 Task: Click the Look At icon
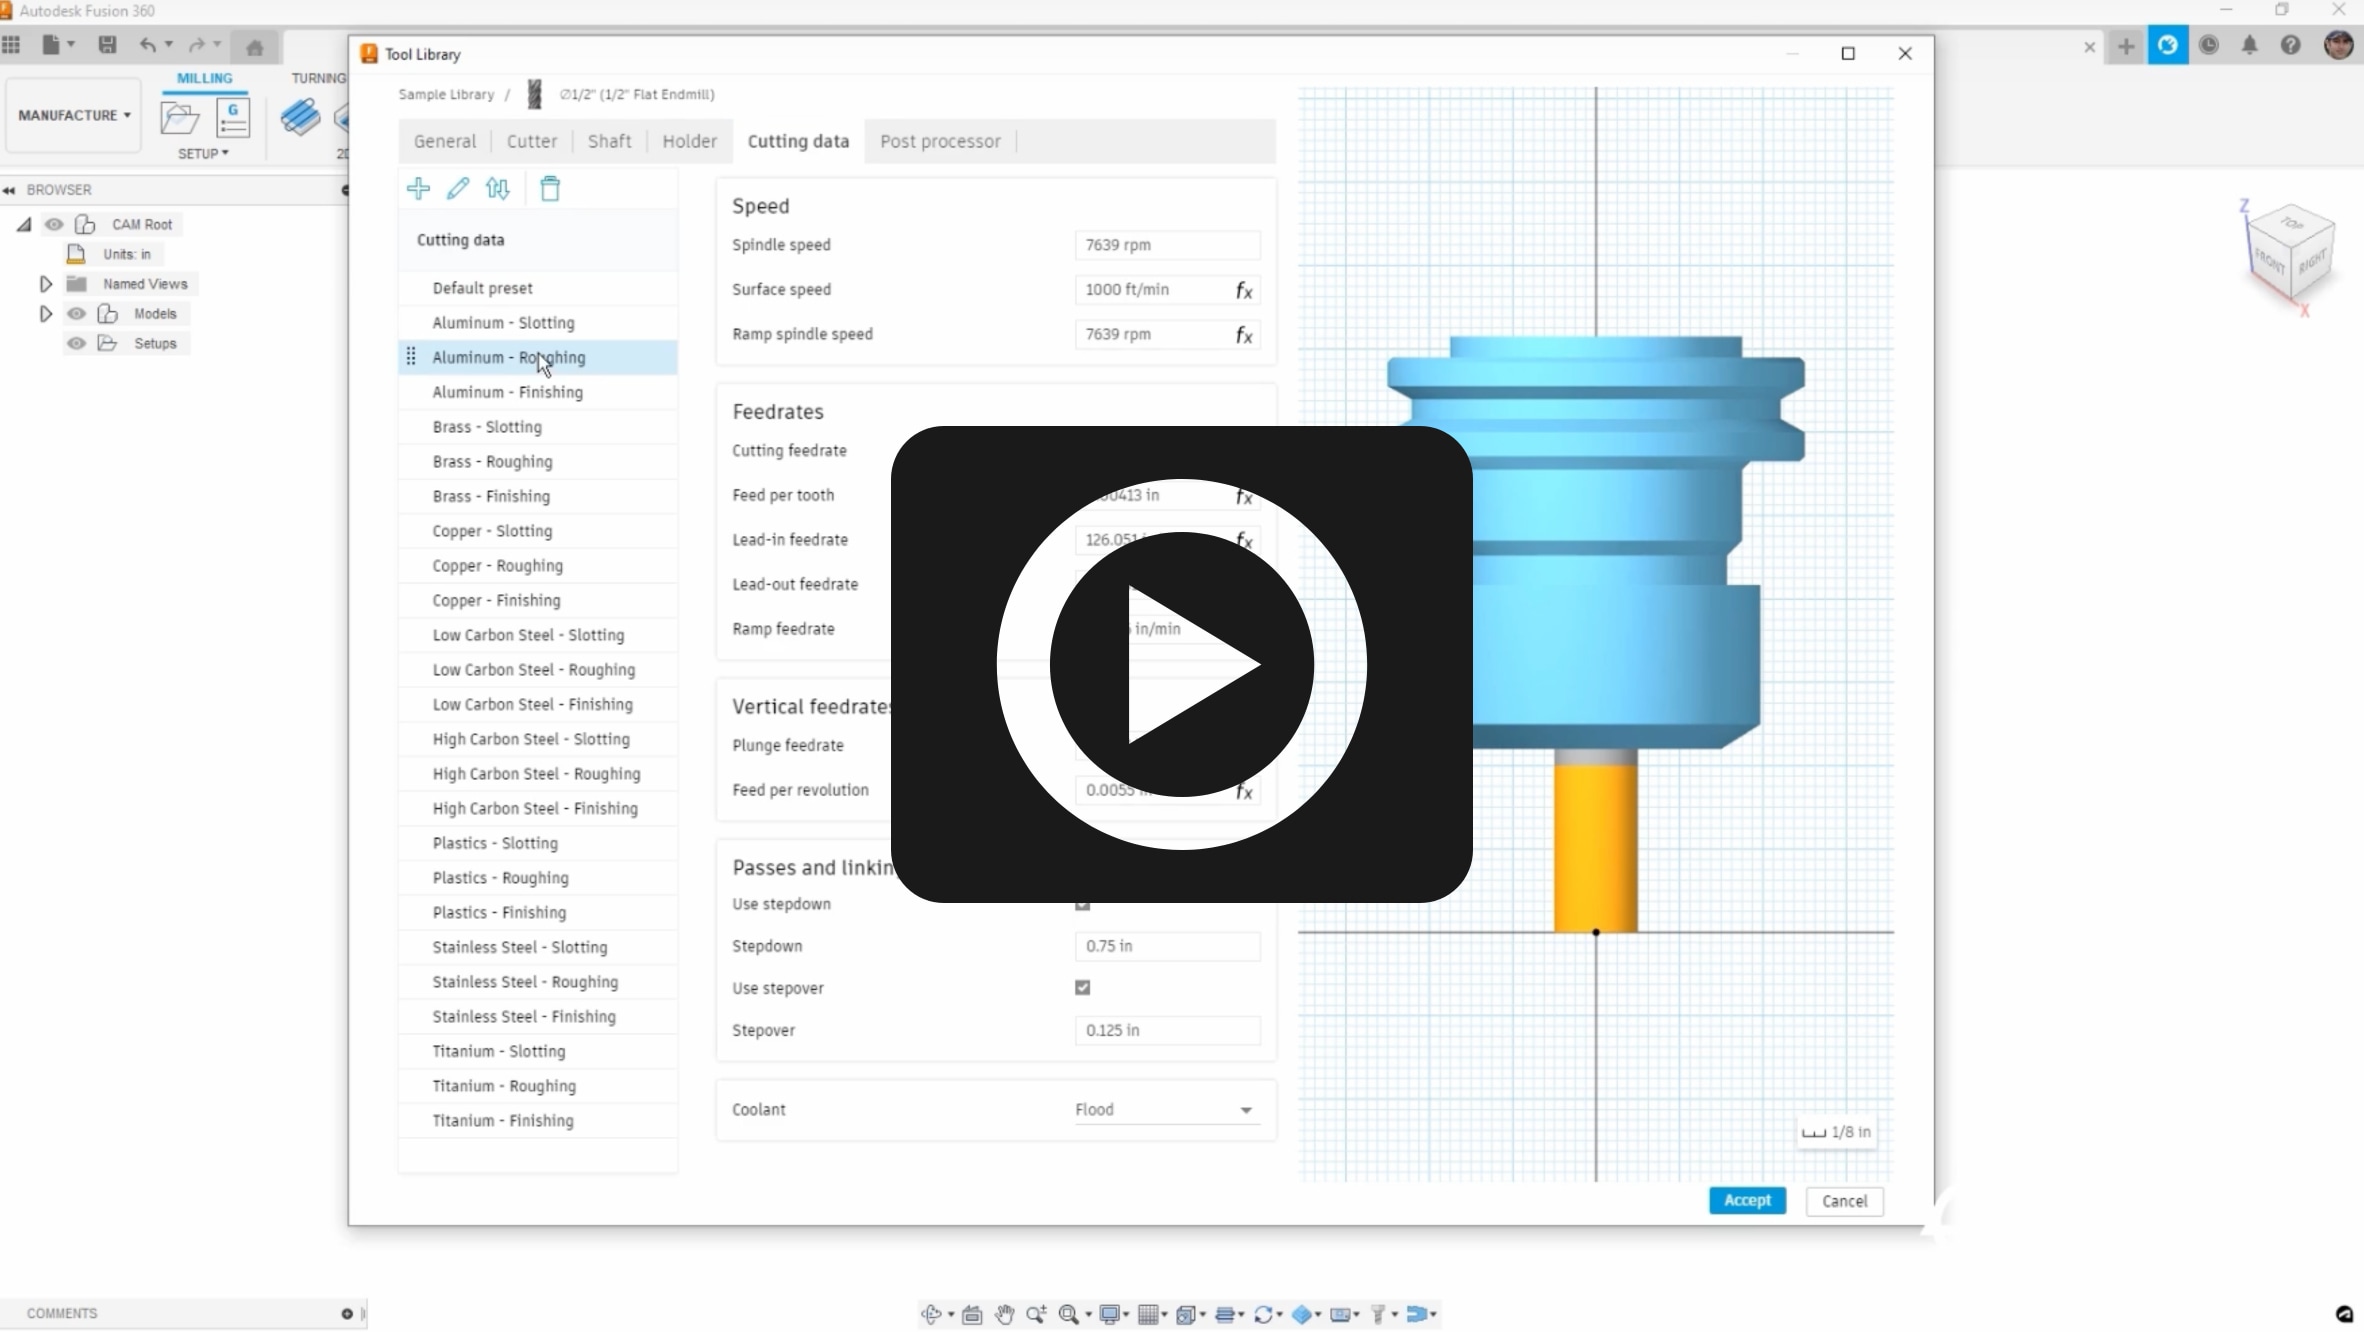coord(972,1314)
